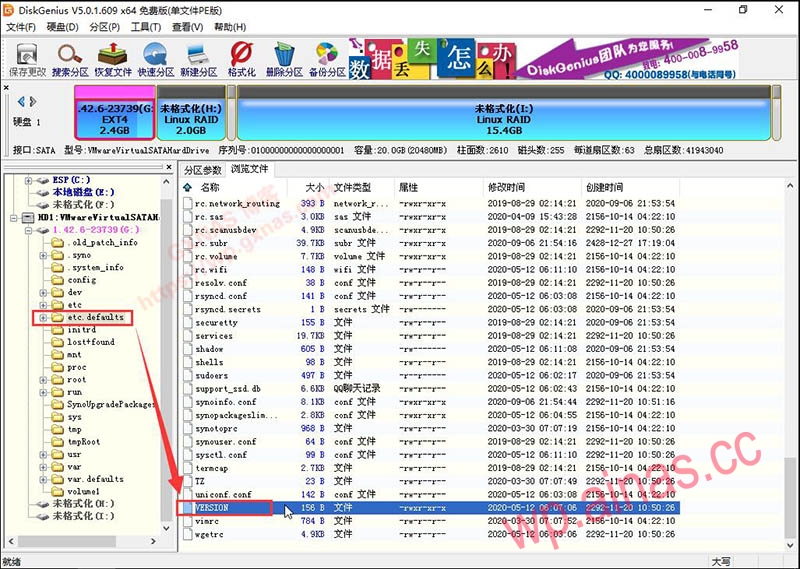The width and height of the screenshot is (800, 569).
Task: Sort files by 大小 column header
Action: point(314,187)
